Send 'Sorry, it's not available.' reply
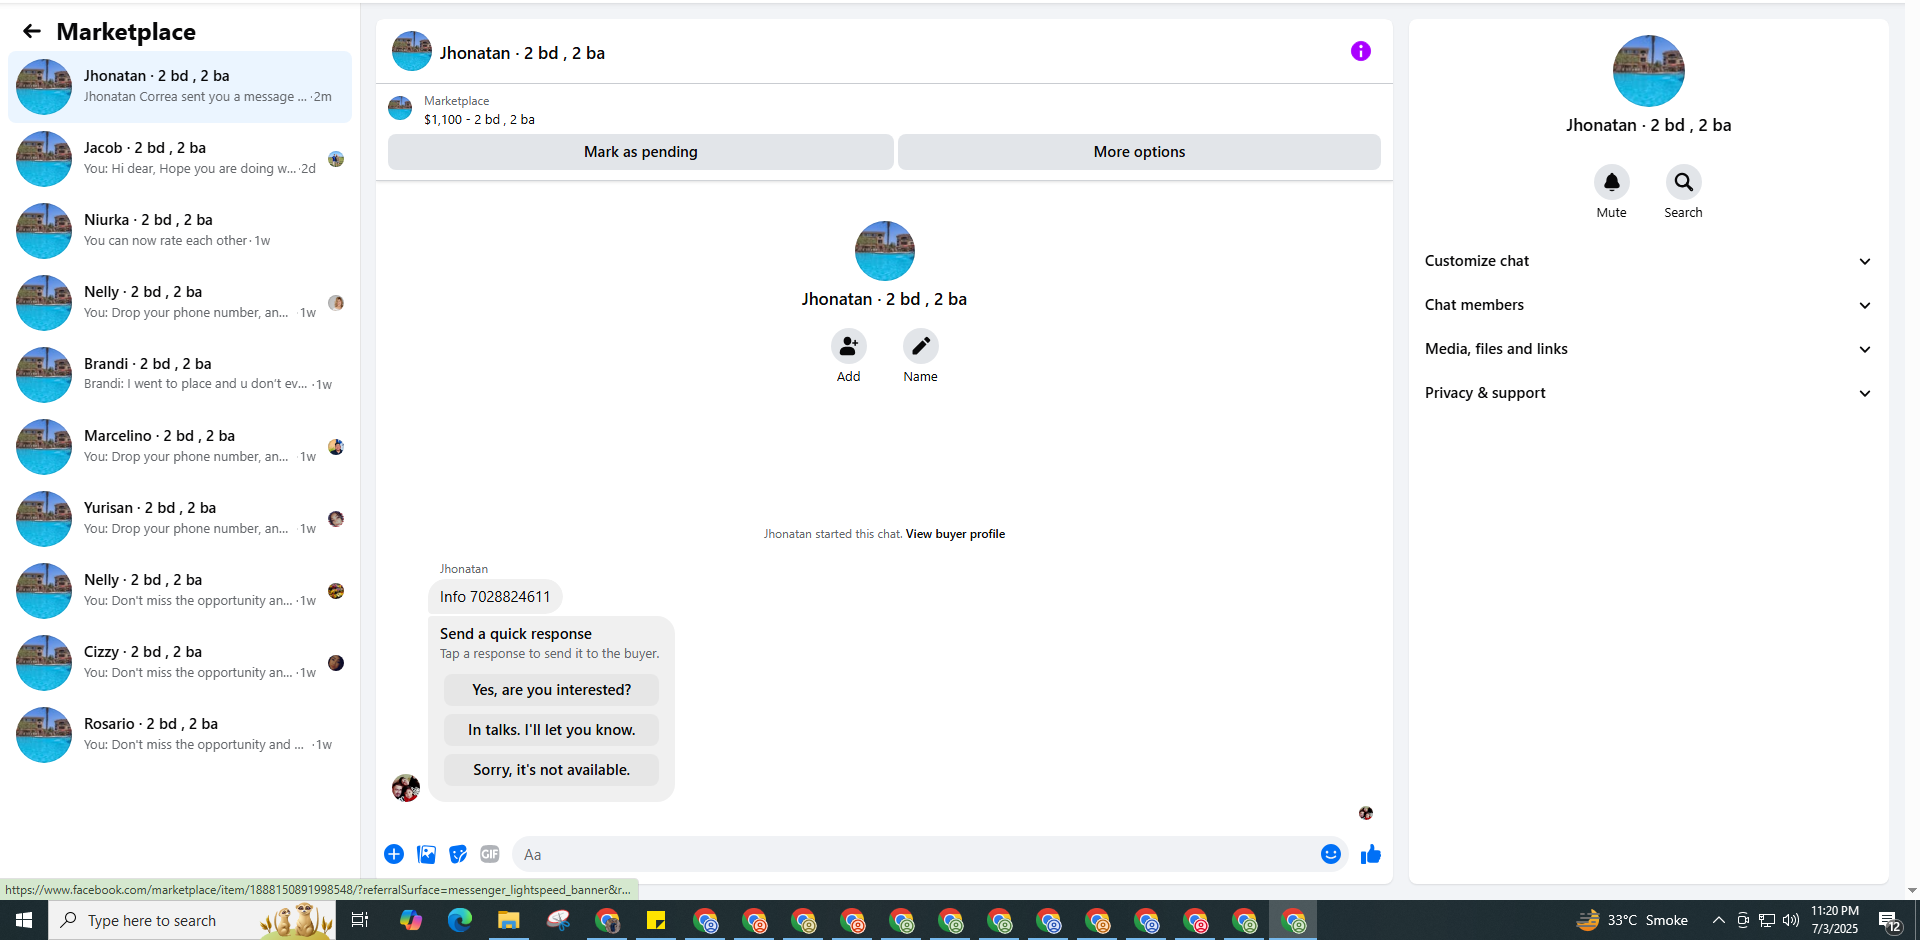 tap(551, 770)
